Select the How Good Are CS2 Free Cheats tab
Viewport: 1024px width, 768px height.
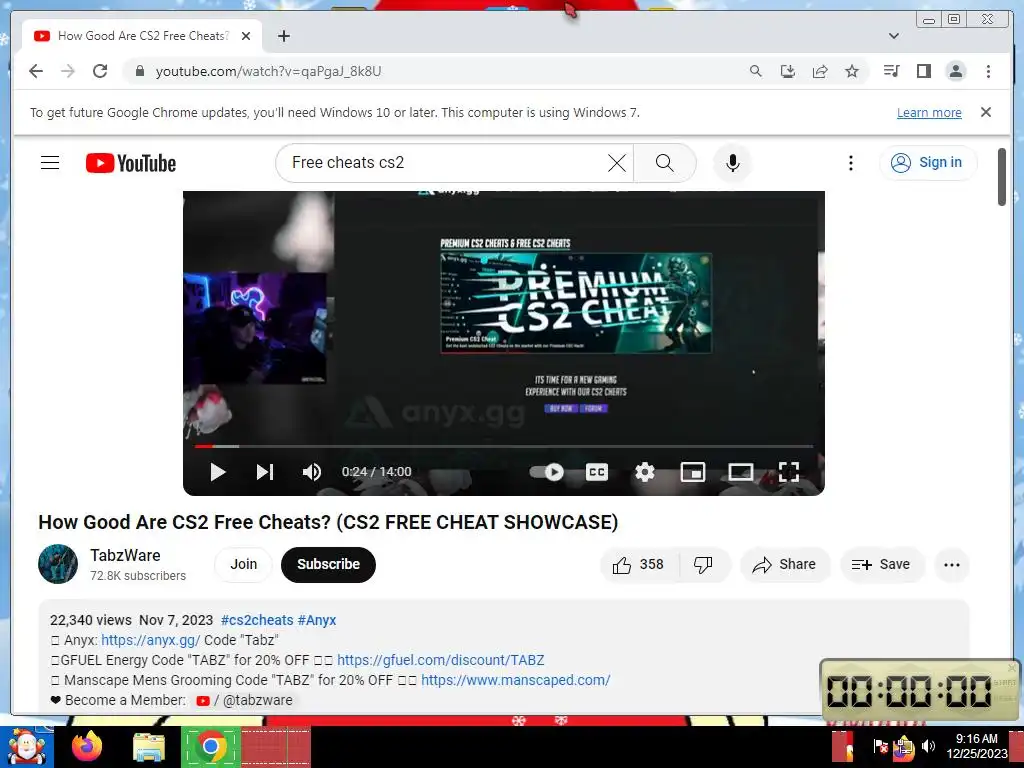coord(143,36)
